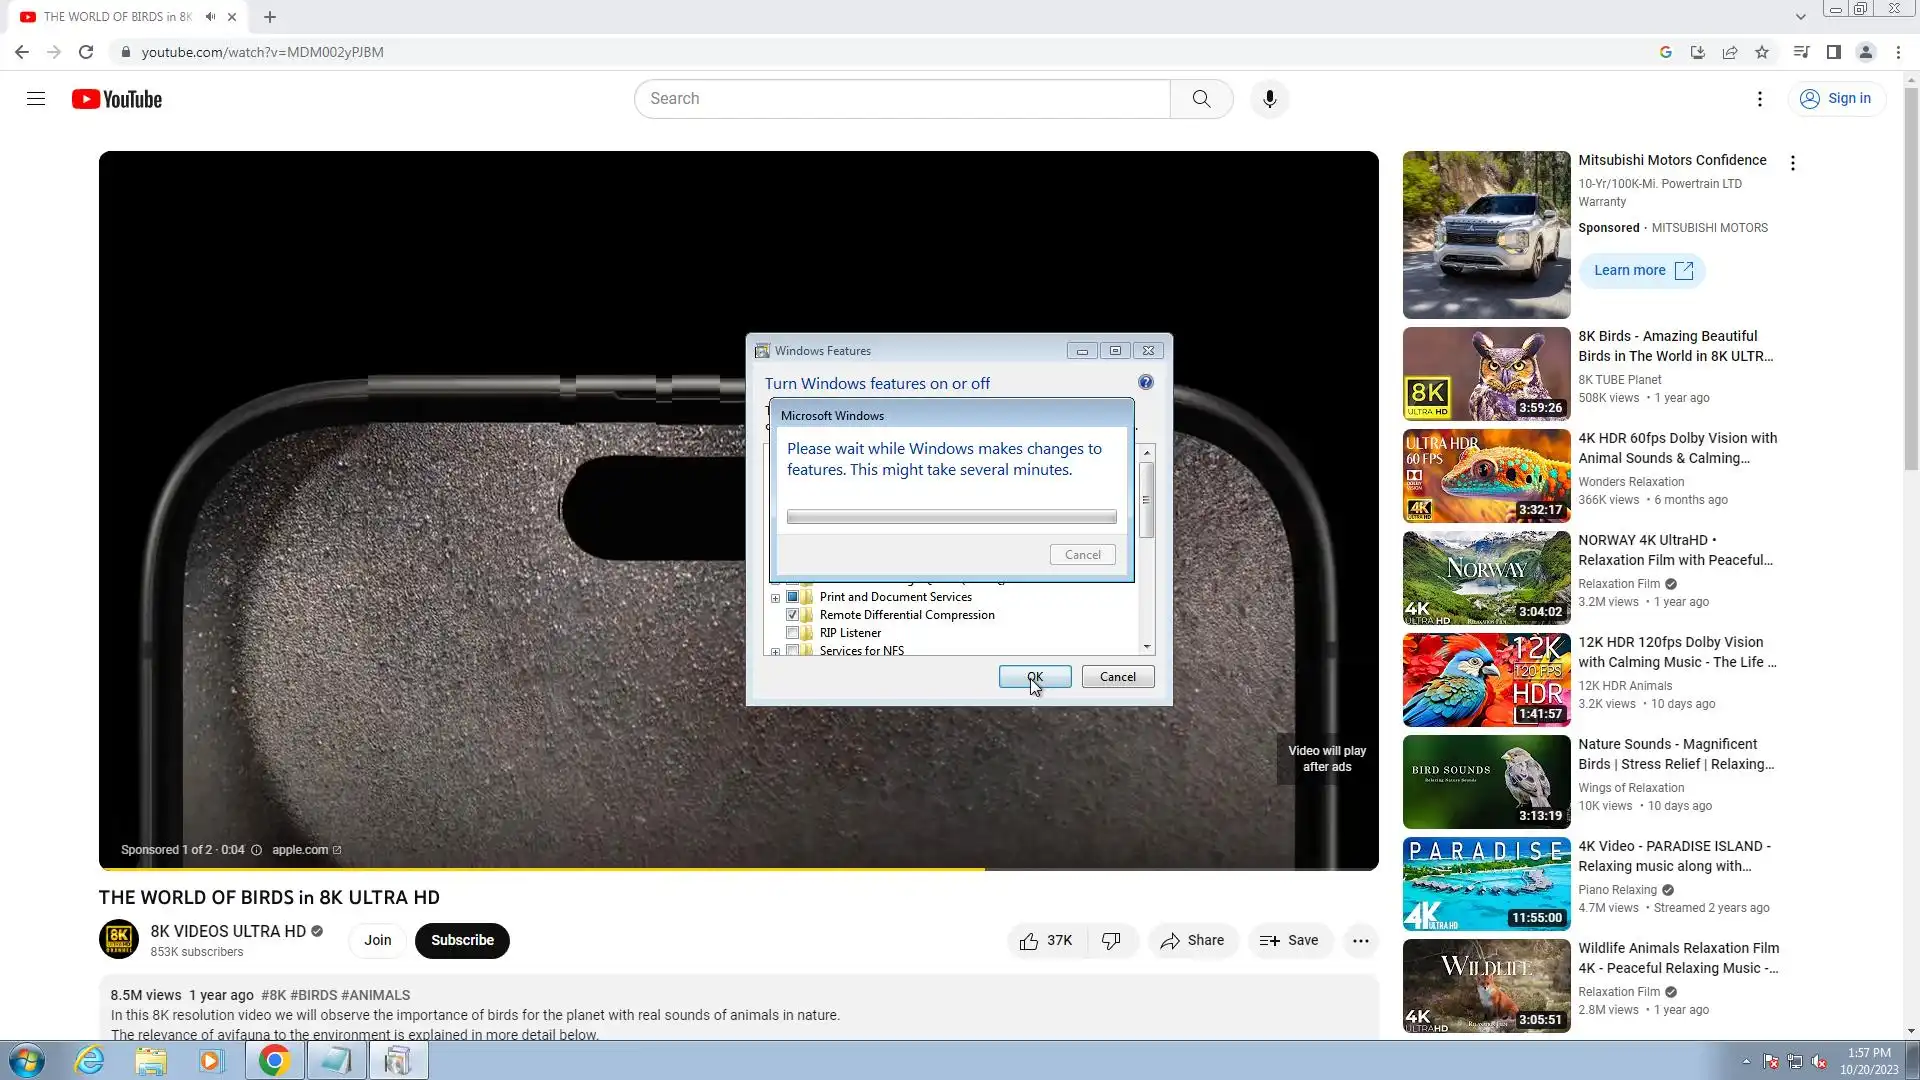Viewport: 1920px width, 1080px height.
Task: Open Mitsubishi ad options menu
Action: [x=1792, y=163]
